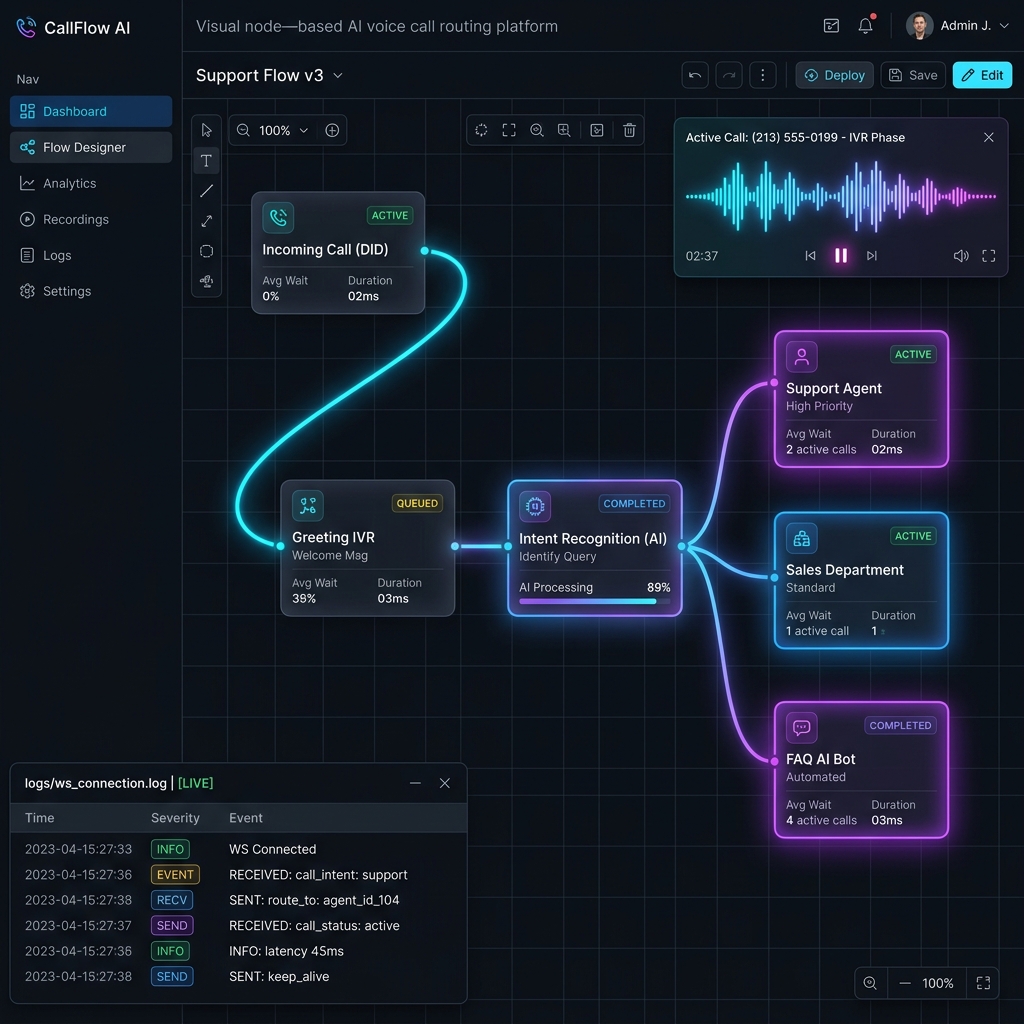The width and height of the screenshot is (1024, 1024).
Task: Click the 'WS Connected' log event
Action: coord(272,849)
